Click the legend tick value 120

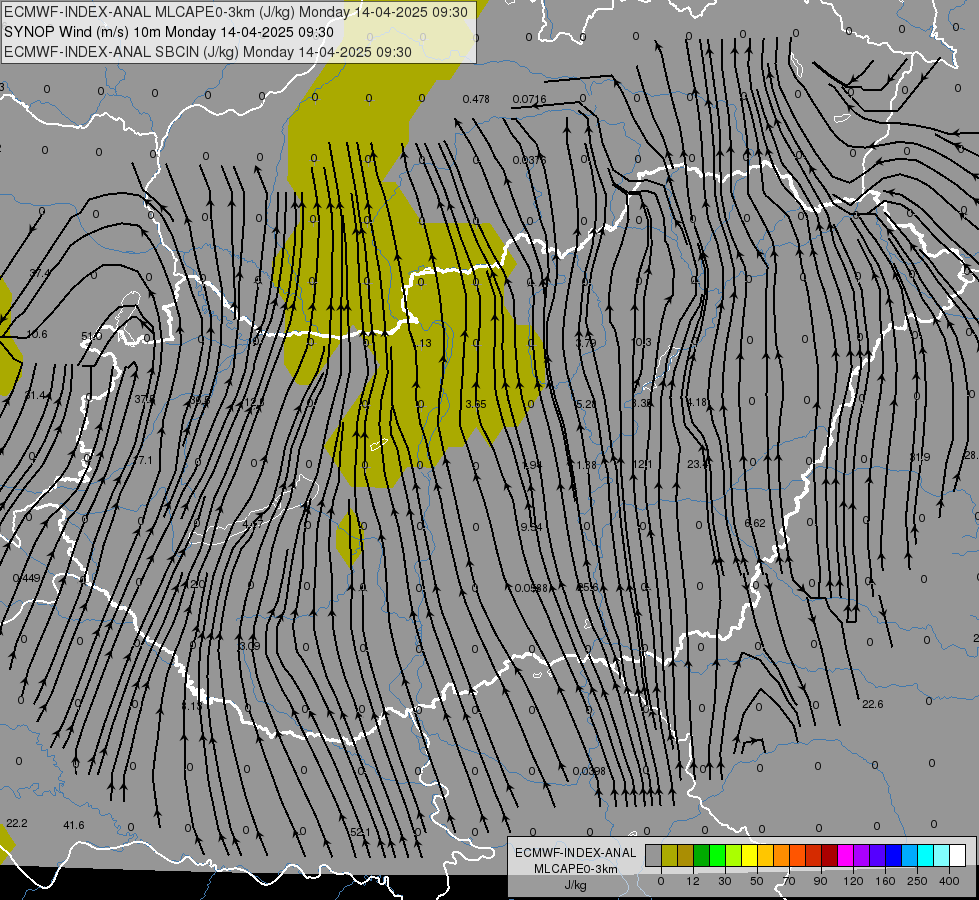coord(853,881)
